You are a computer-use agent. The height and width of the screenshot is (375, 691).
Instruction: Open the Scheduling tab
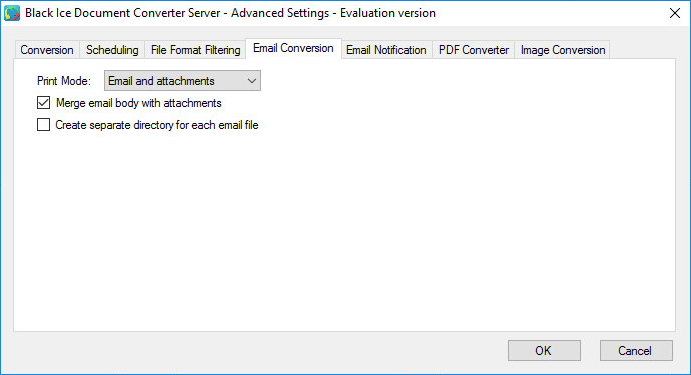click(x=112, y=50)
